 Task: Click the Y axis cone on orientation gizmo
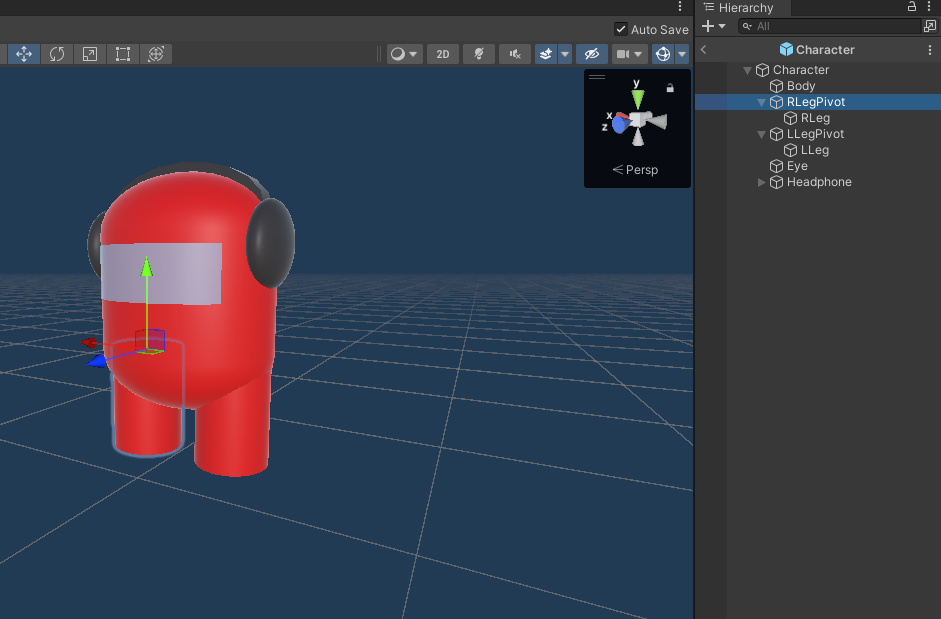coord(637,98)
